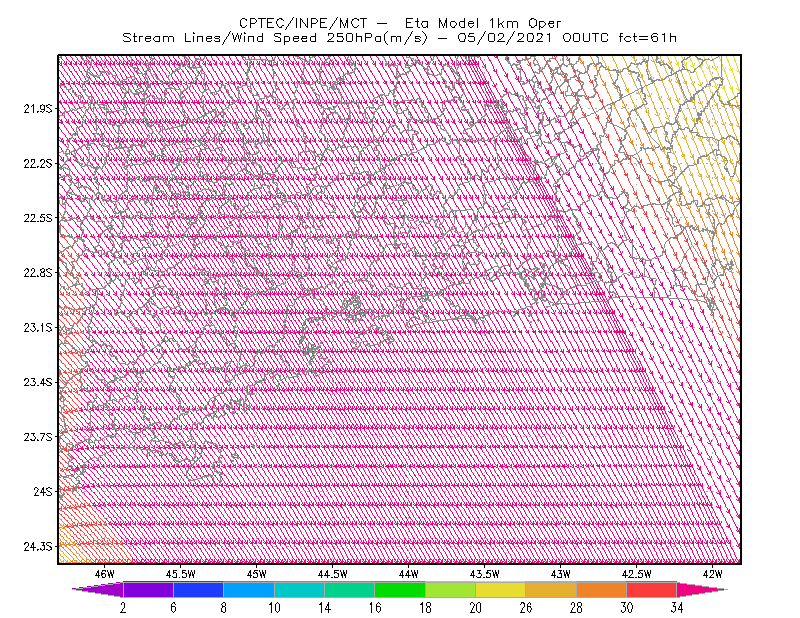This screenshot has width=800, height=618.
Task: Click the '43W' longitude label
Action: (x=561, y=574)
